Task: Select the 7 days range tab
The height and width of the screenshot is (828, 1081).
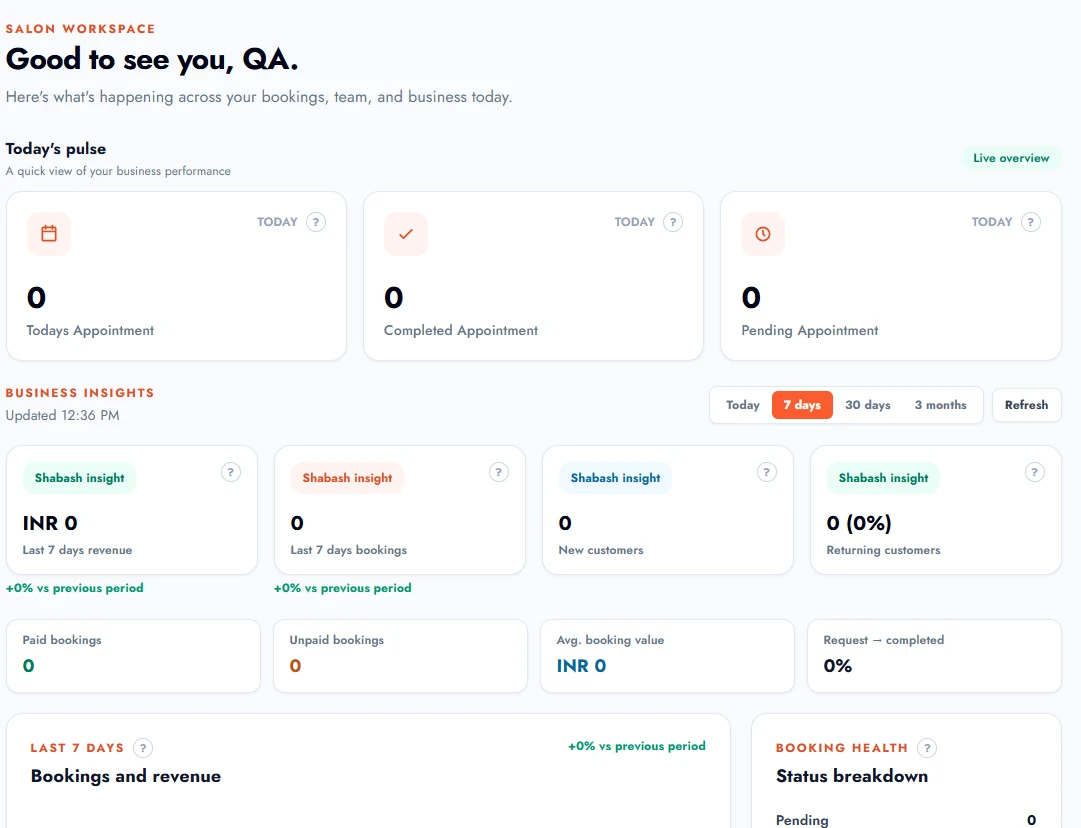Action: coord(802,405)
